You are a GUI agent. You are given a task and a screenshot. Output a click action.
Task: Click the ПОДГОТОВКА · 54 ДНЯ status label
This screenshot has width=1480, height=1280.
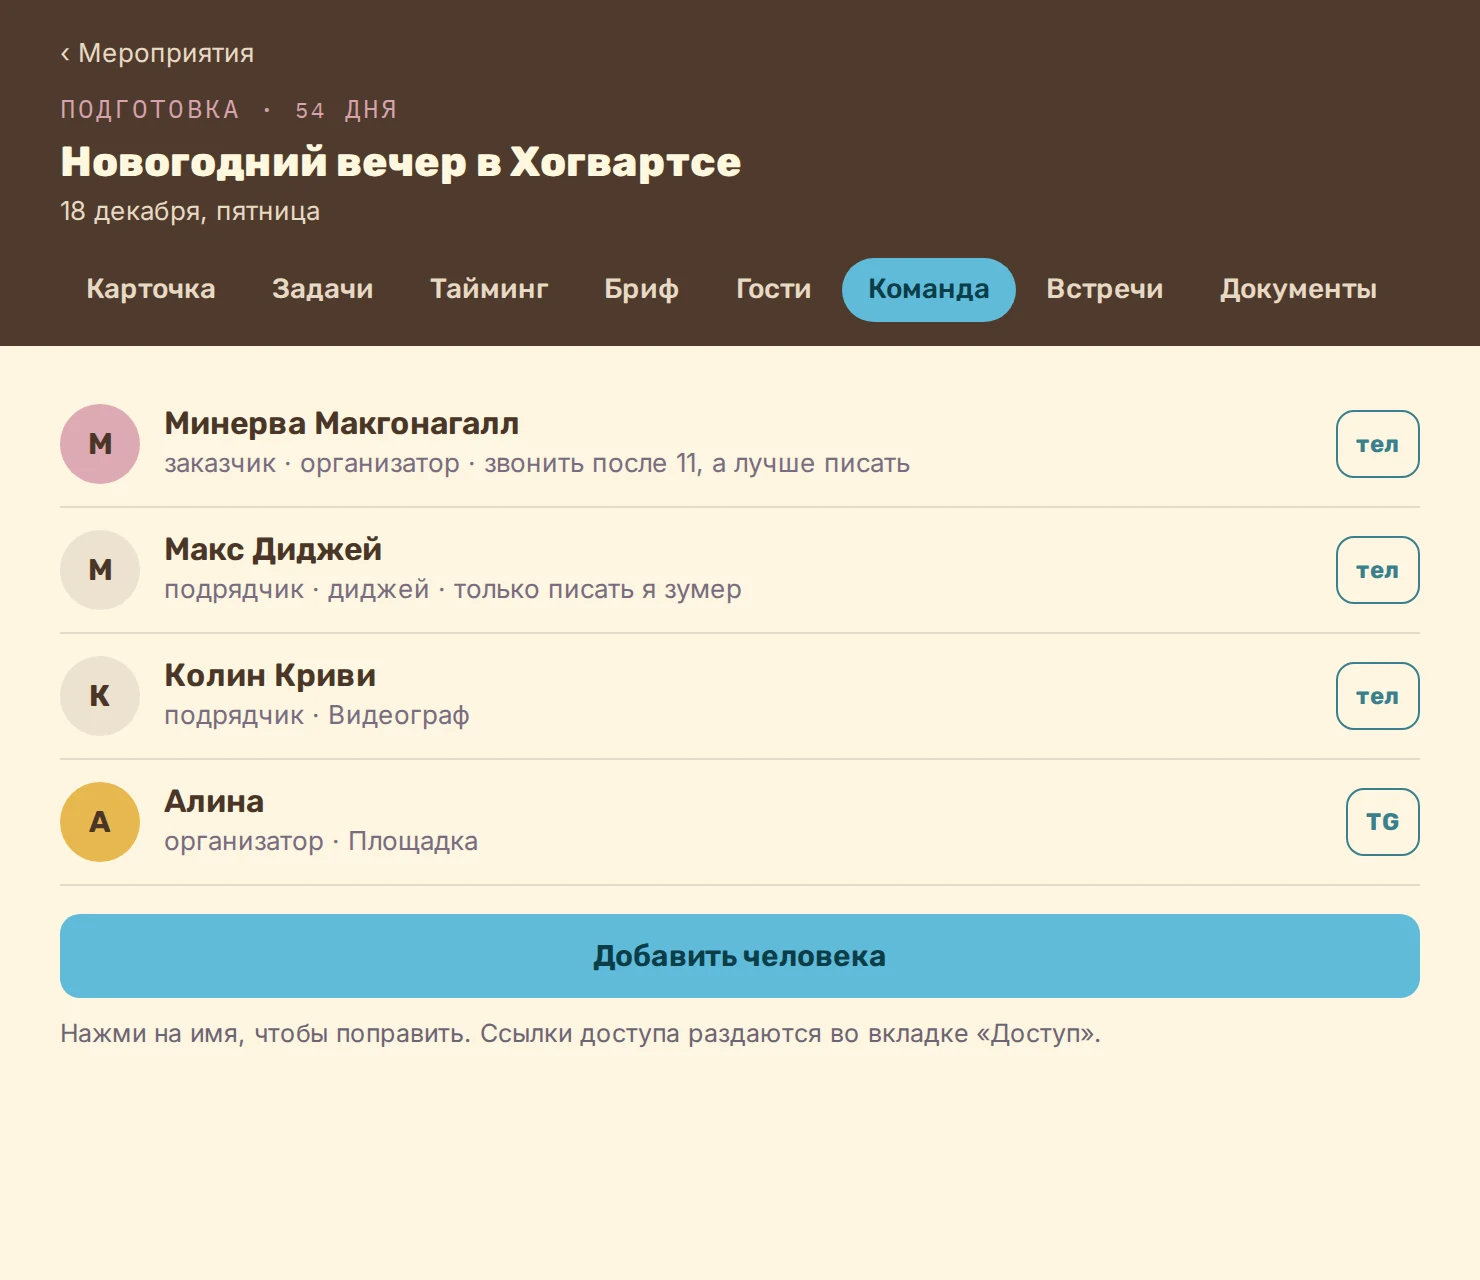229,110
